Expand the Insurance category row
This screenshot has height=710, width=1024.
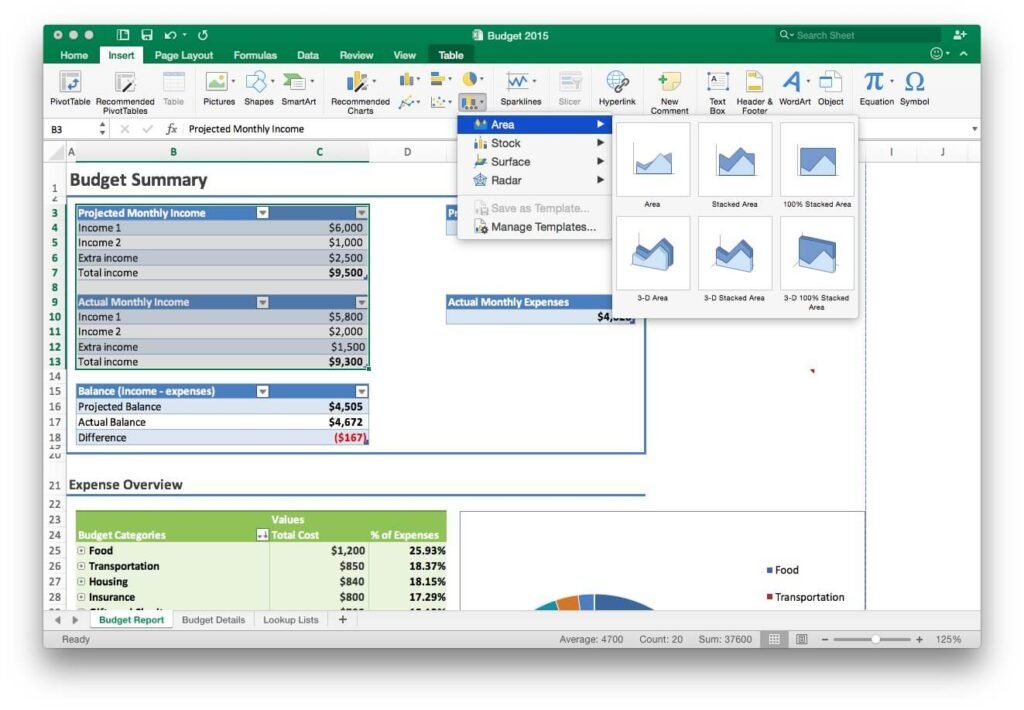(x=82, y=597)
